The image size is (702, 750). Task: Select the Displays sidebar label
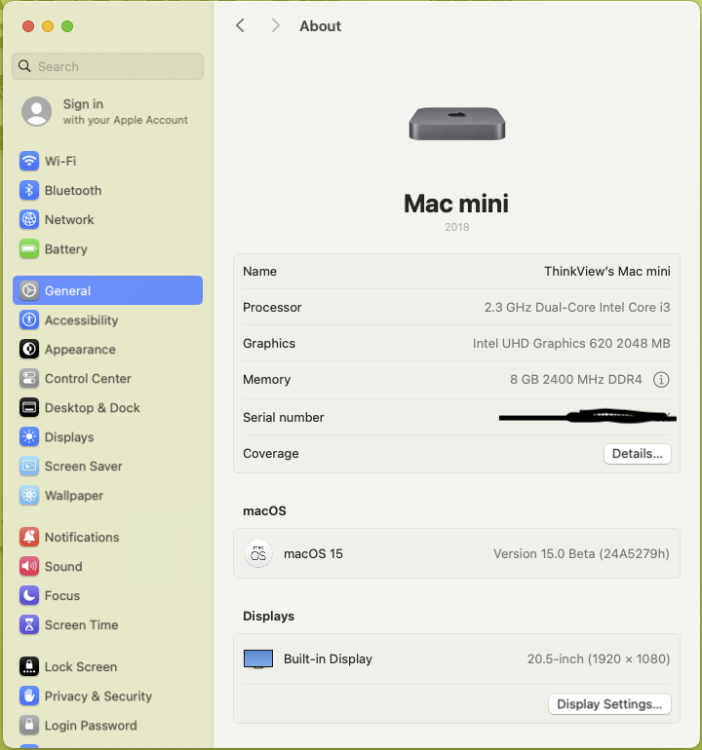coord(69,437)
